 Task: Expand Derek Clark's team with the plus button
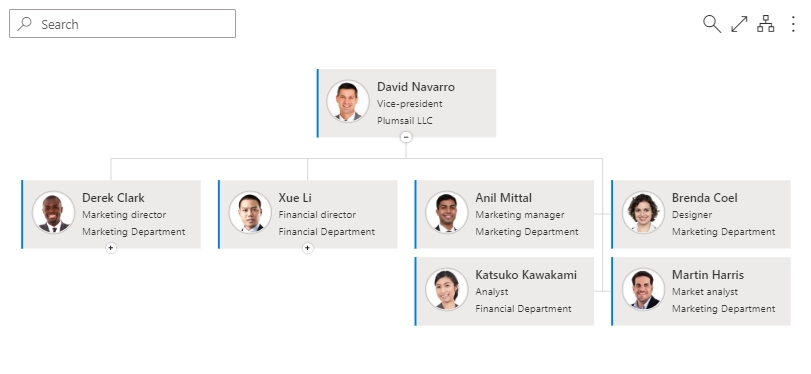(111, 248)
